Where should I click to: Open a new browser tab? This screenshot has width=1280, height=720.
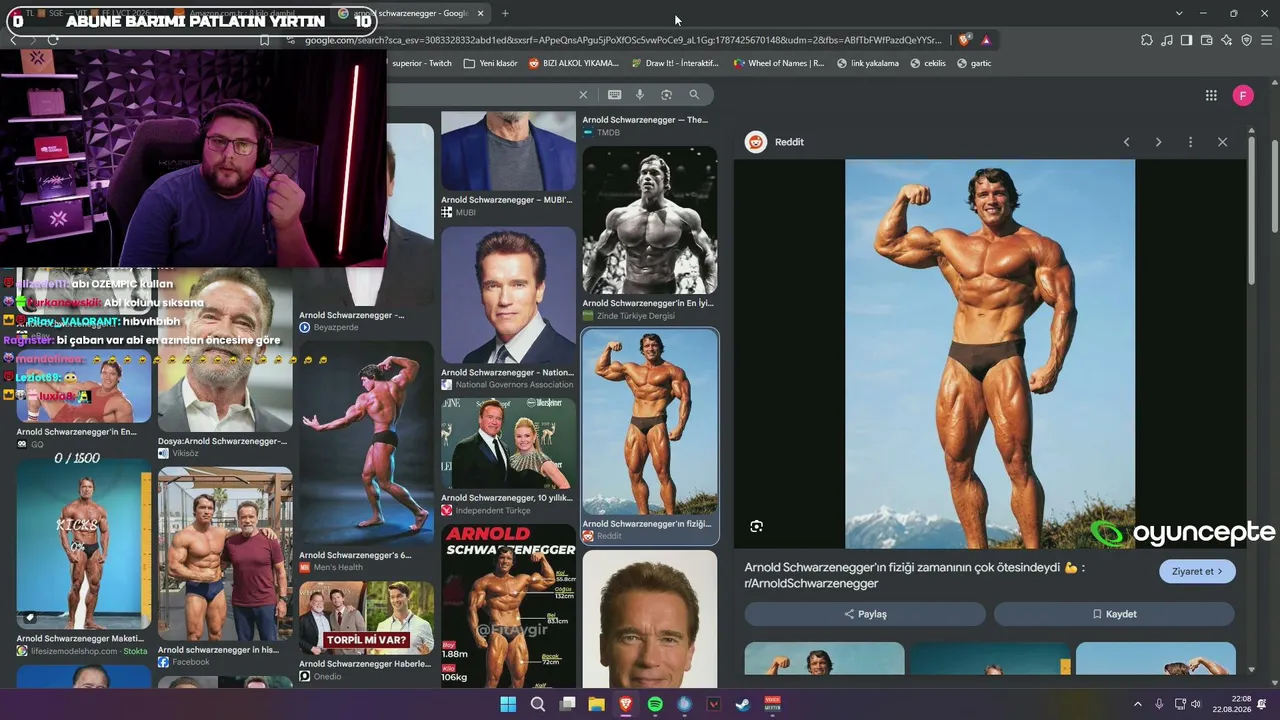click(505, 13)
